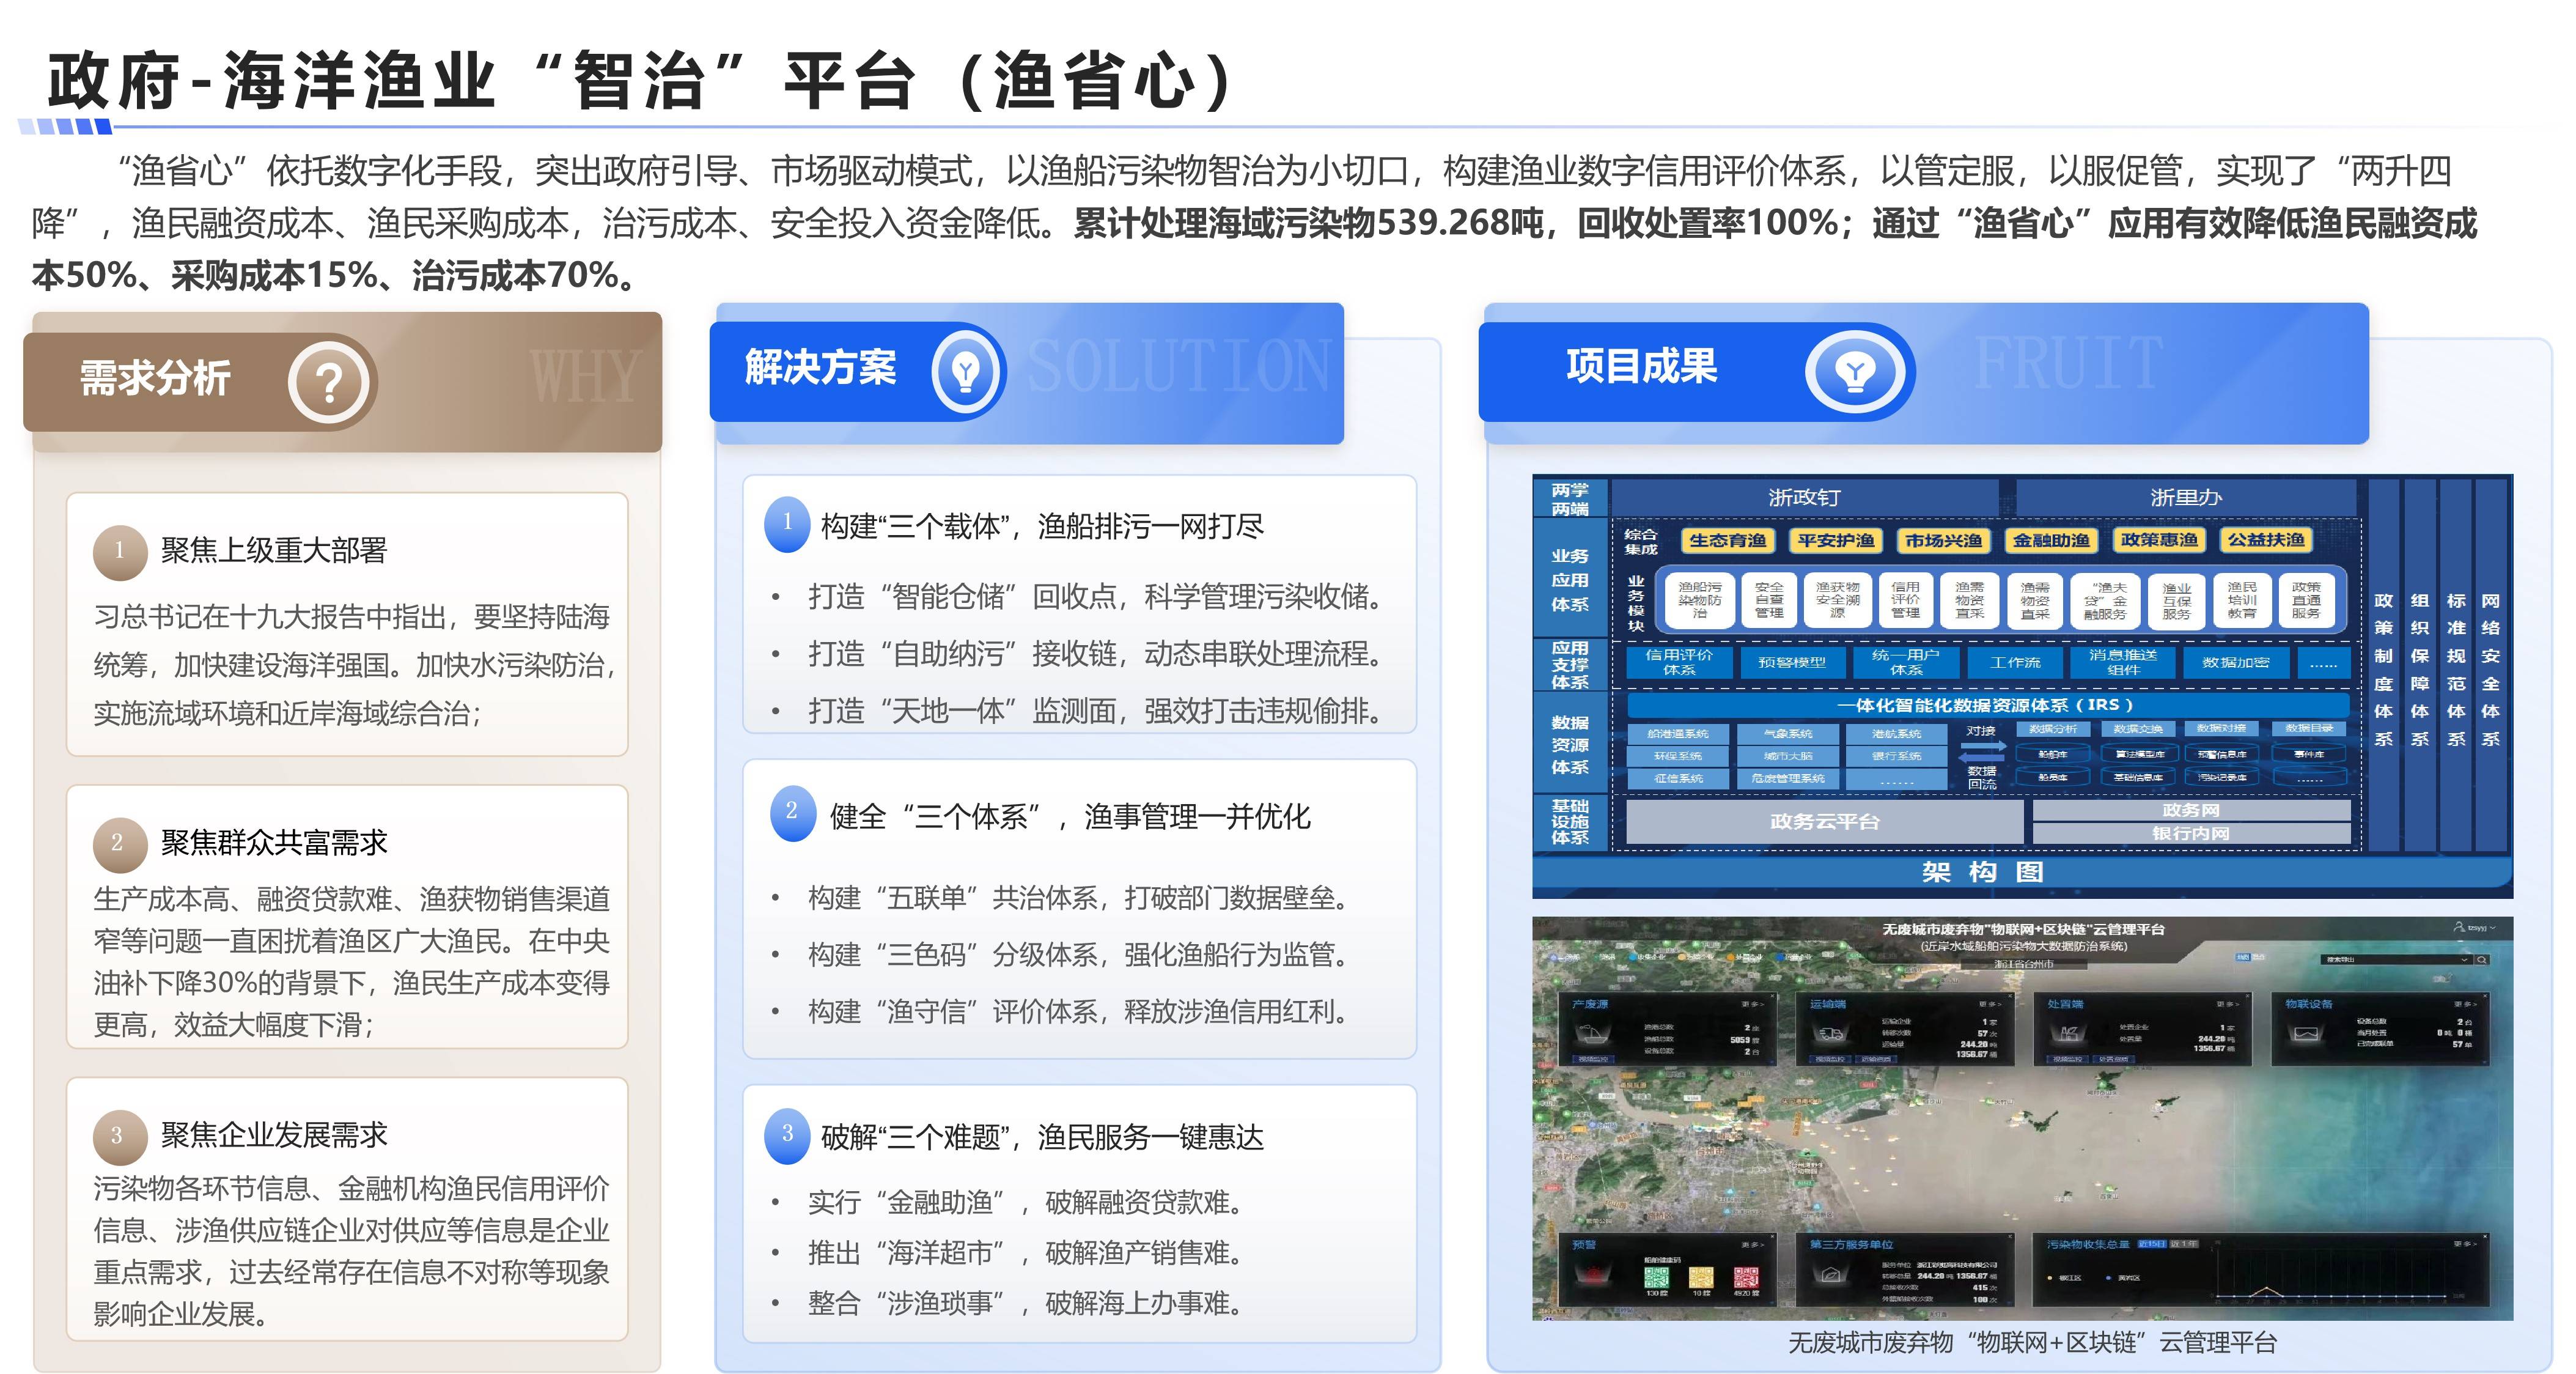Click the red QR code in 预警 panel
This screenshot has width=2576, height=1374.
1746,1277
